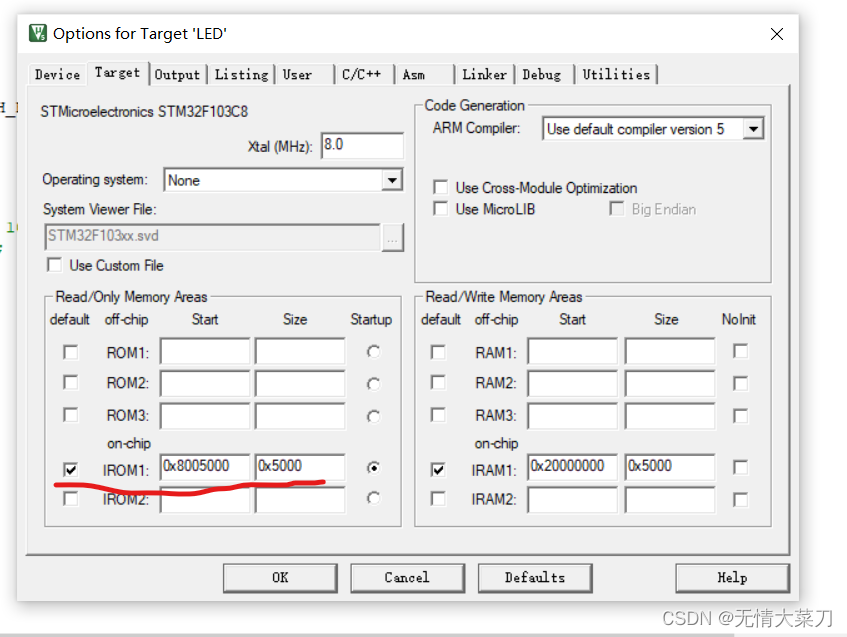Click the ROM1 Size field
This screenshot has height=637, width=847.
click(x=300, y=352)
